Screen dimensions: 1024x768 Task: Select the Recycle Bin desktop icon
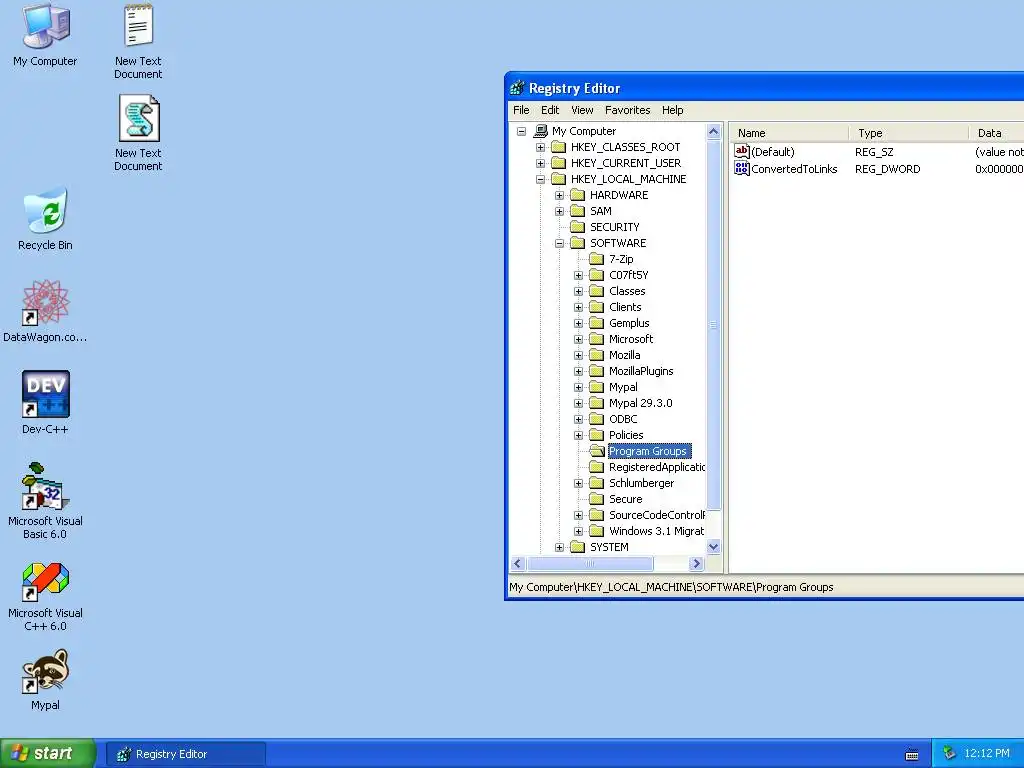[45, 210]
